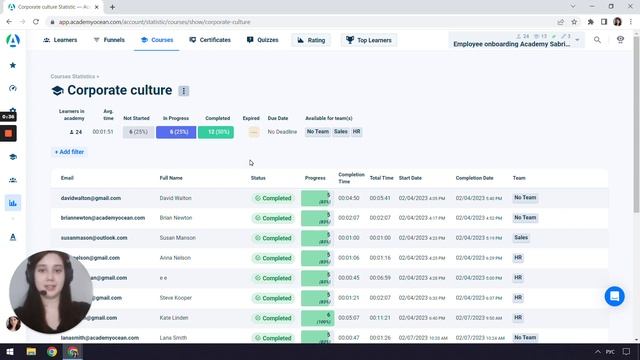Screen dimensions: 640x360
Task: Open the Windows notification center icon
Action: (627, 351)
